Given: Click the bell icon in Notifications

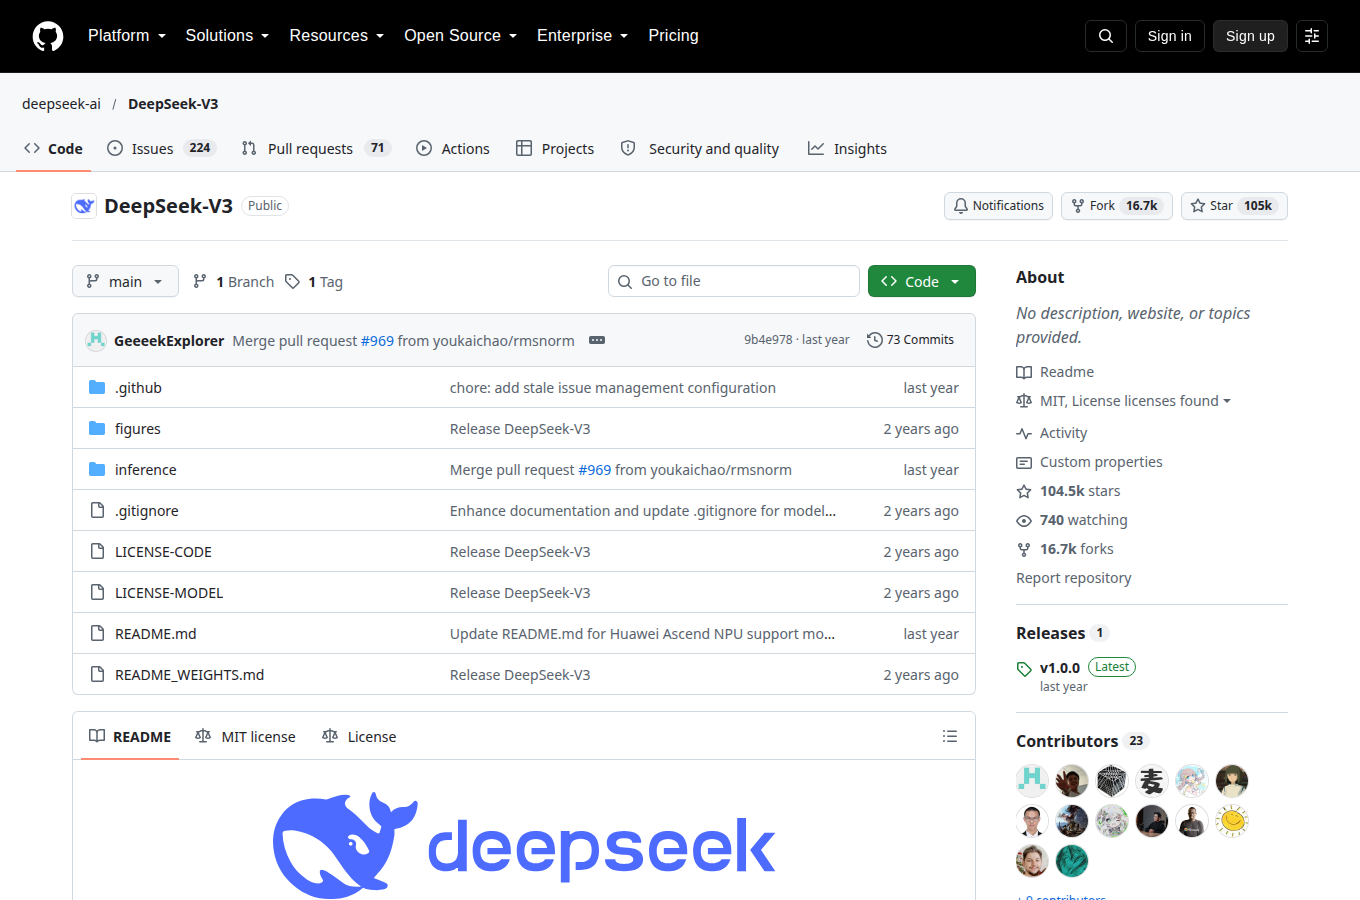Looking at the screenshot, I should tap(961, 206).
